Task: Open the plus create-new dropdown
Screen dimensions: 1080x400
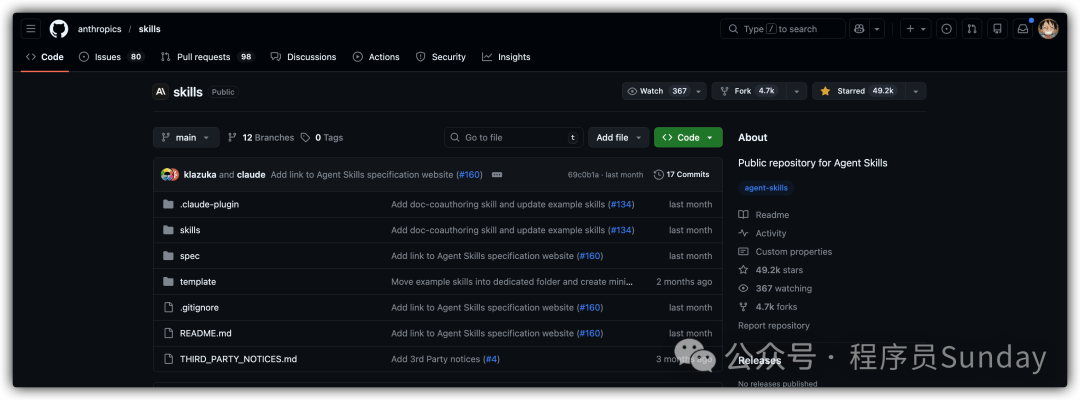Action: tap(916, 29)
